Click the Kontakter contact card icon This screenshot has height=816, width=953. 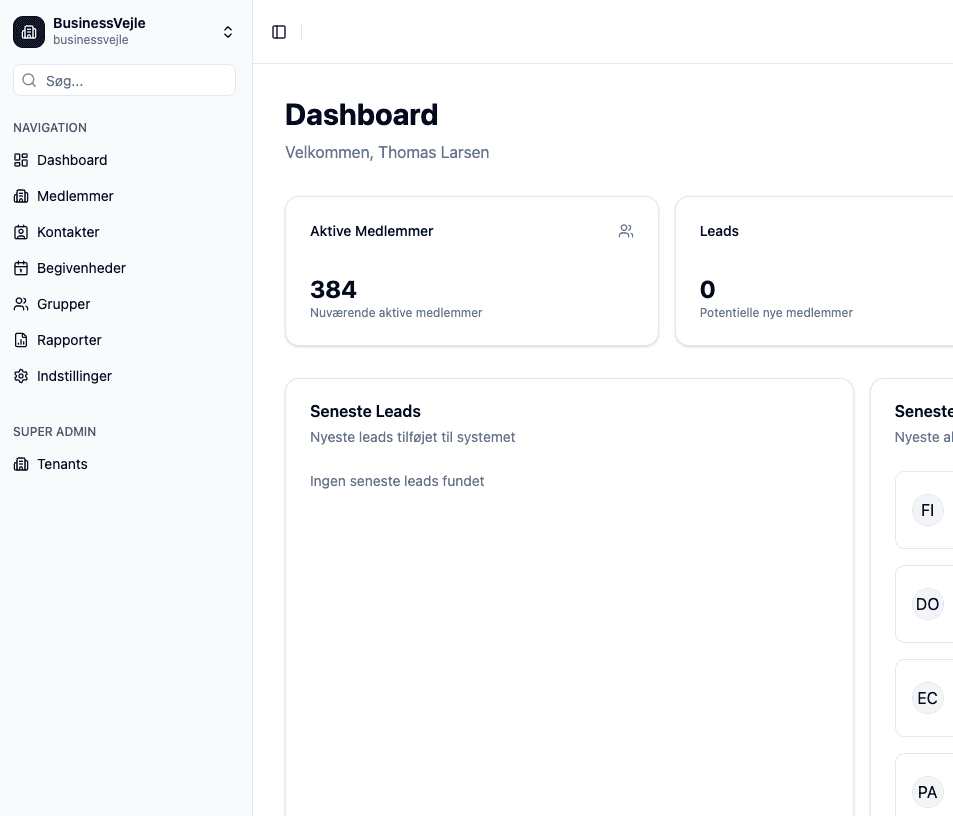click(21, 232)
